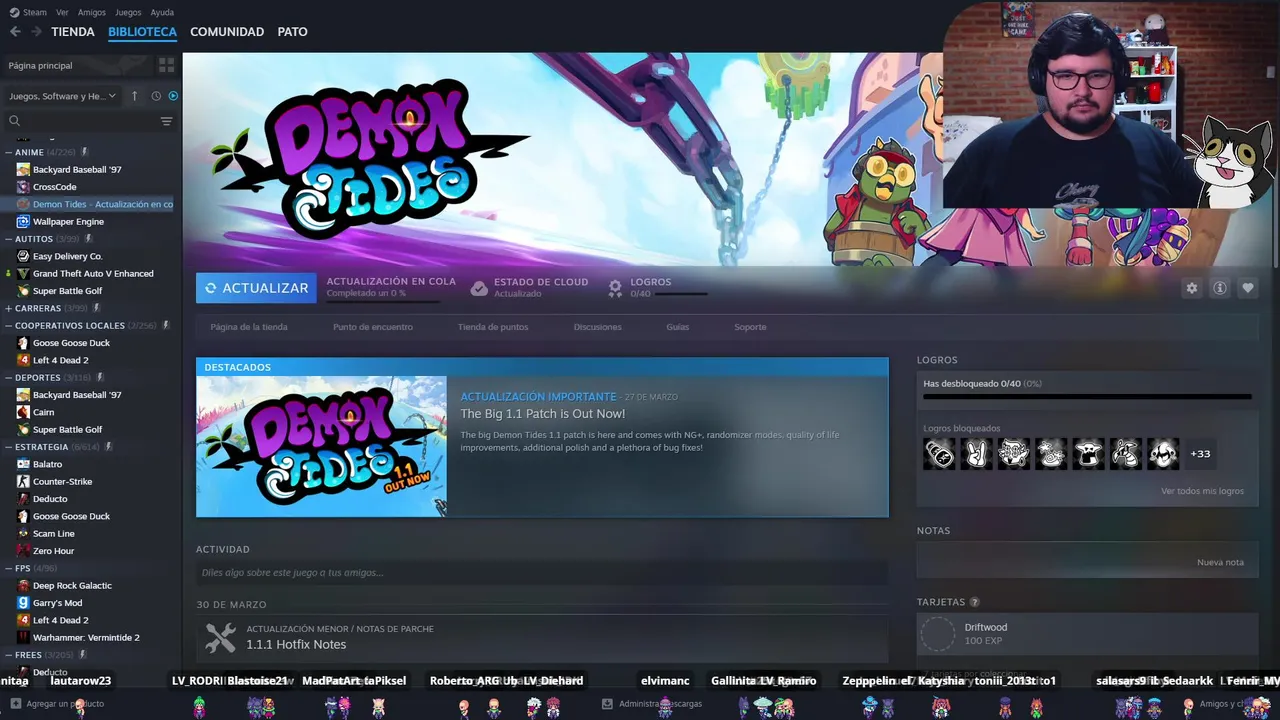Image resolution: width=1280 pixels, height=720 pixels.
Task: Open collections grid view beside Página principal
Action: [166, 65]
